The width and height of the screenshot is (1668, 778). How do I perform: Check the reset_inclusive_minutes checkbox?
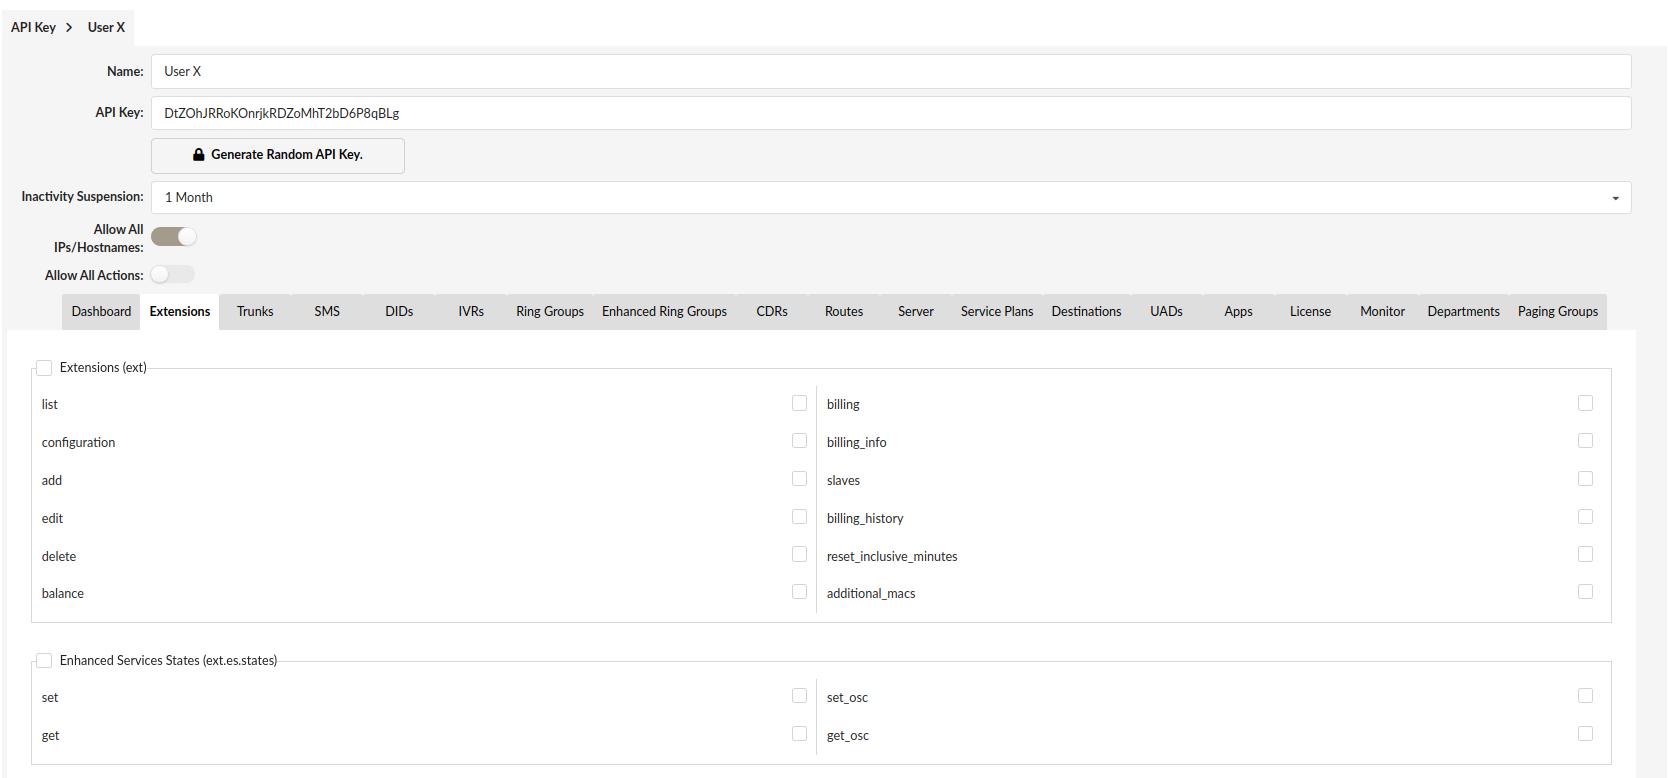[x=1585, y=554]
